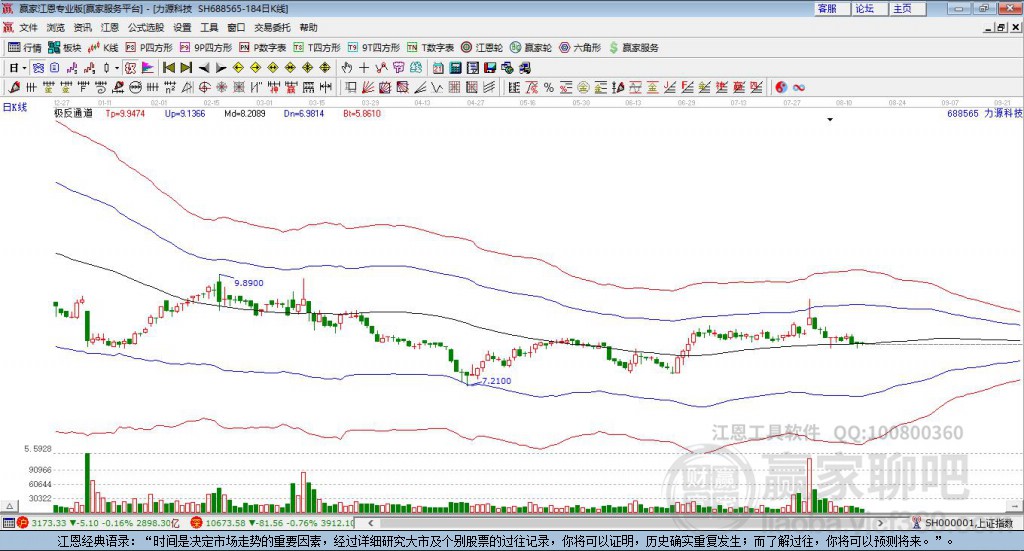Open the 9P四方形 tool
Viewport: 1024px width, 551px height.
(206, 48)
